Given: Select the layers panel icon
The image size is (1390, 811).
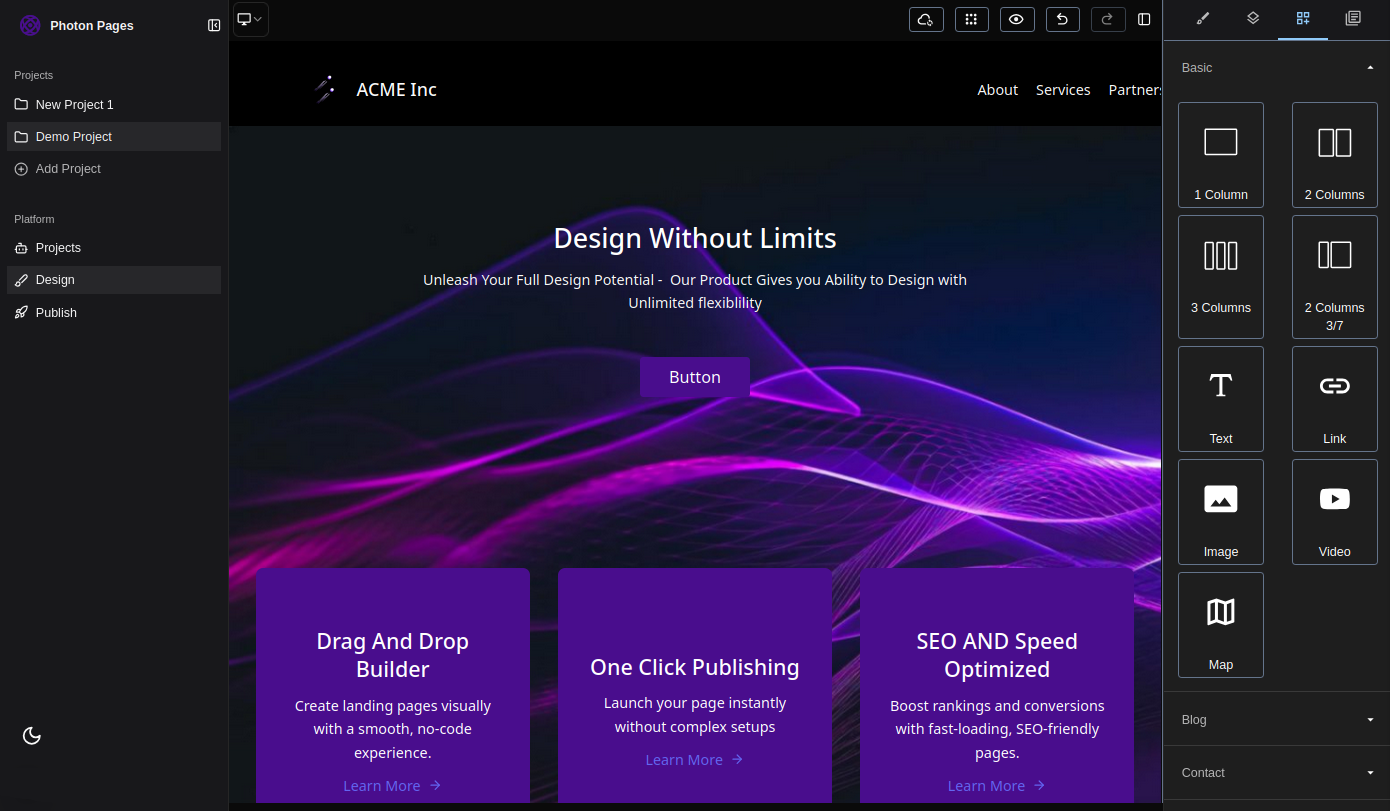Looking at the screenshot, I should click(1253, 18).
